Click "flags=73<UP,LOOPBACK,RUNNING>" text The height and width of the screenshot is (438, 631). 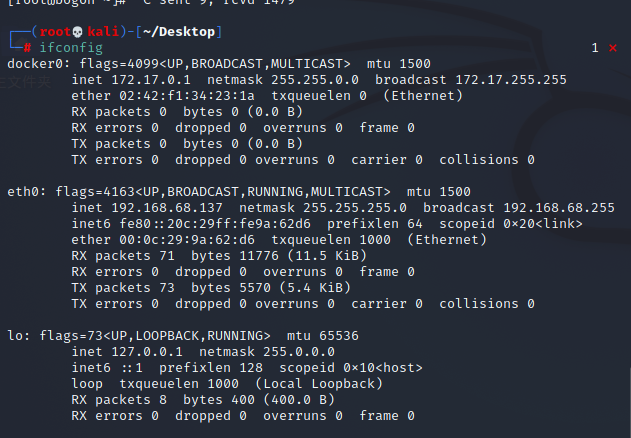point(155,336)
